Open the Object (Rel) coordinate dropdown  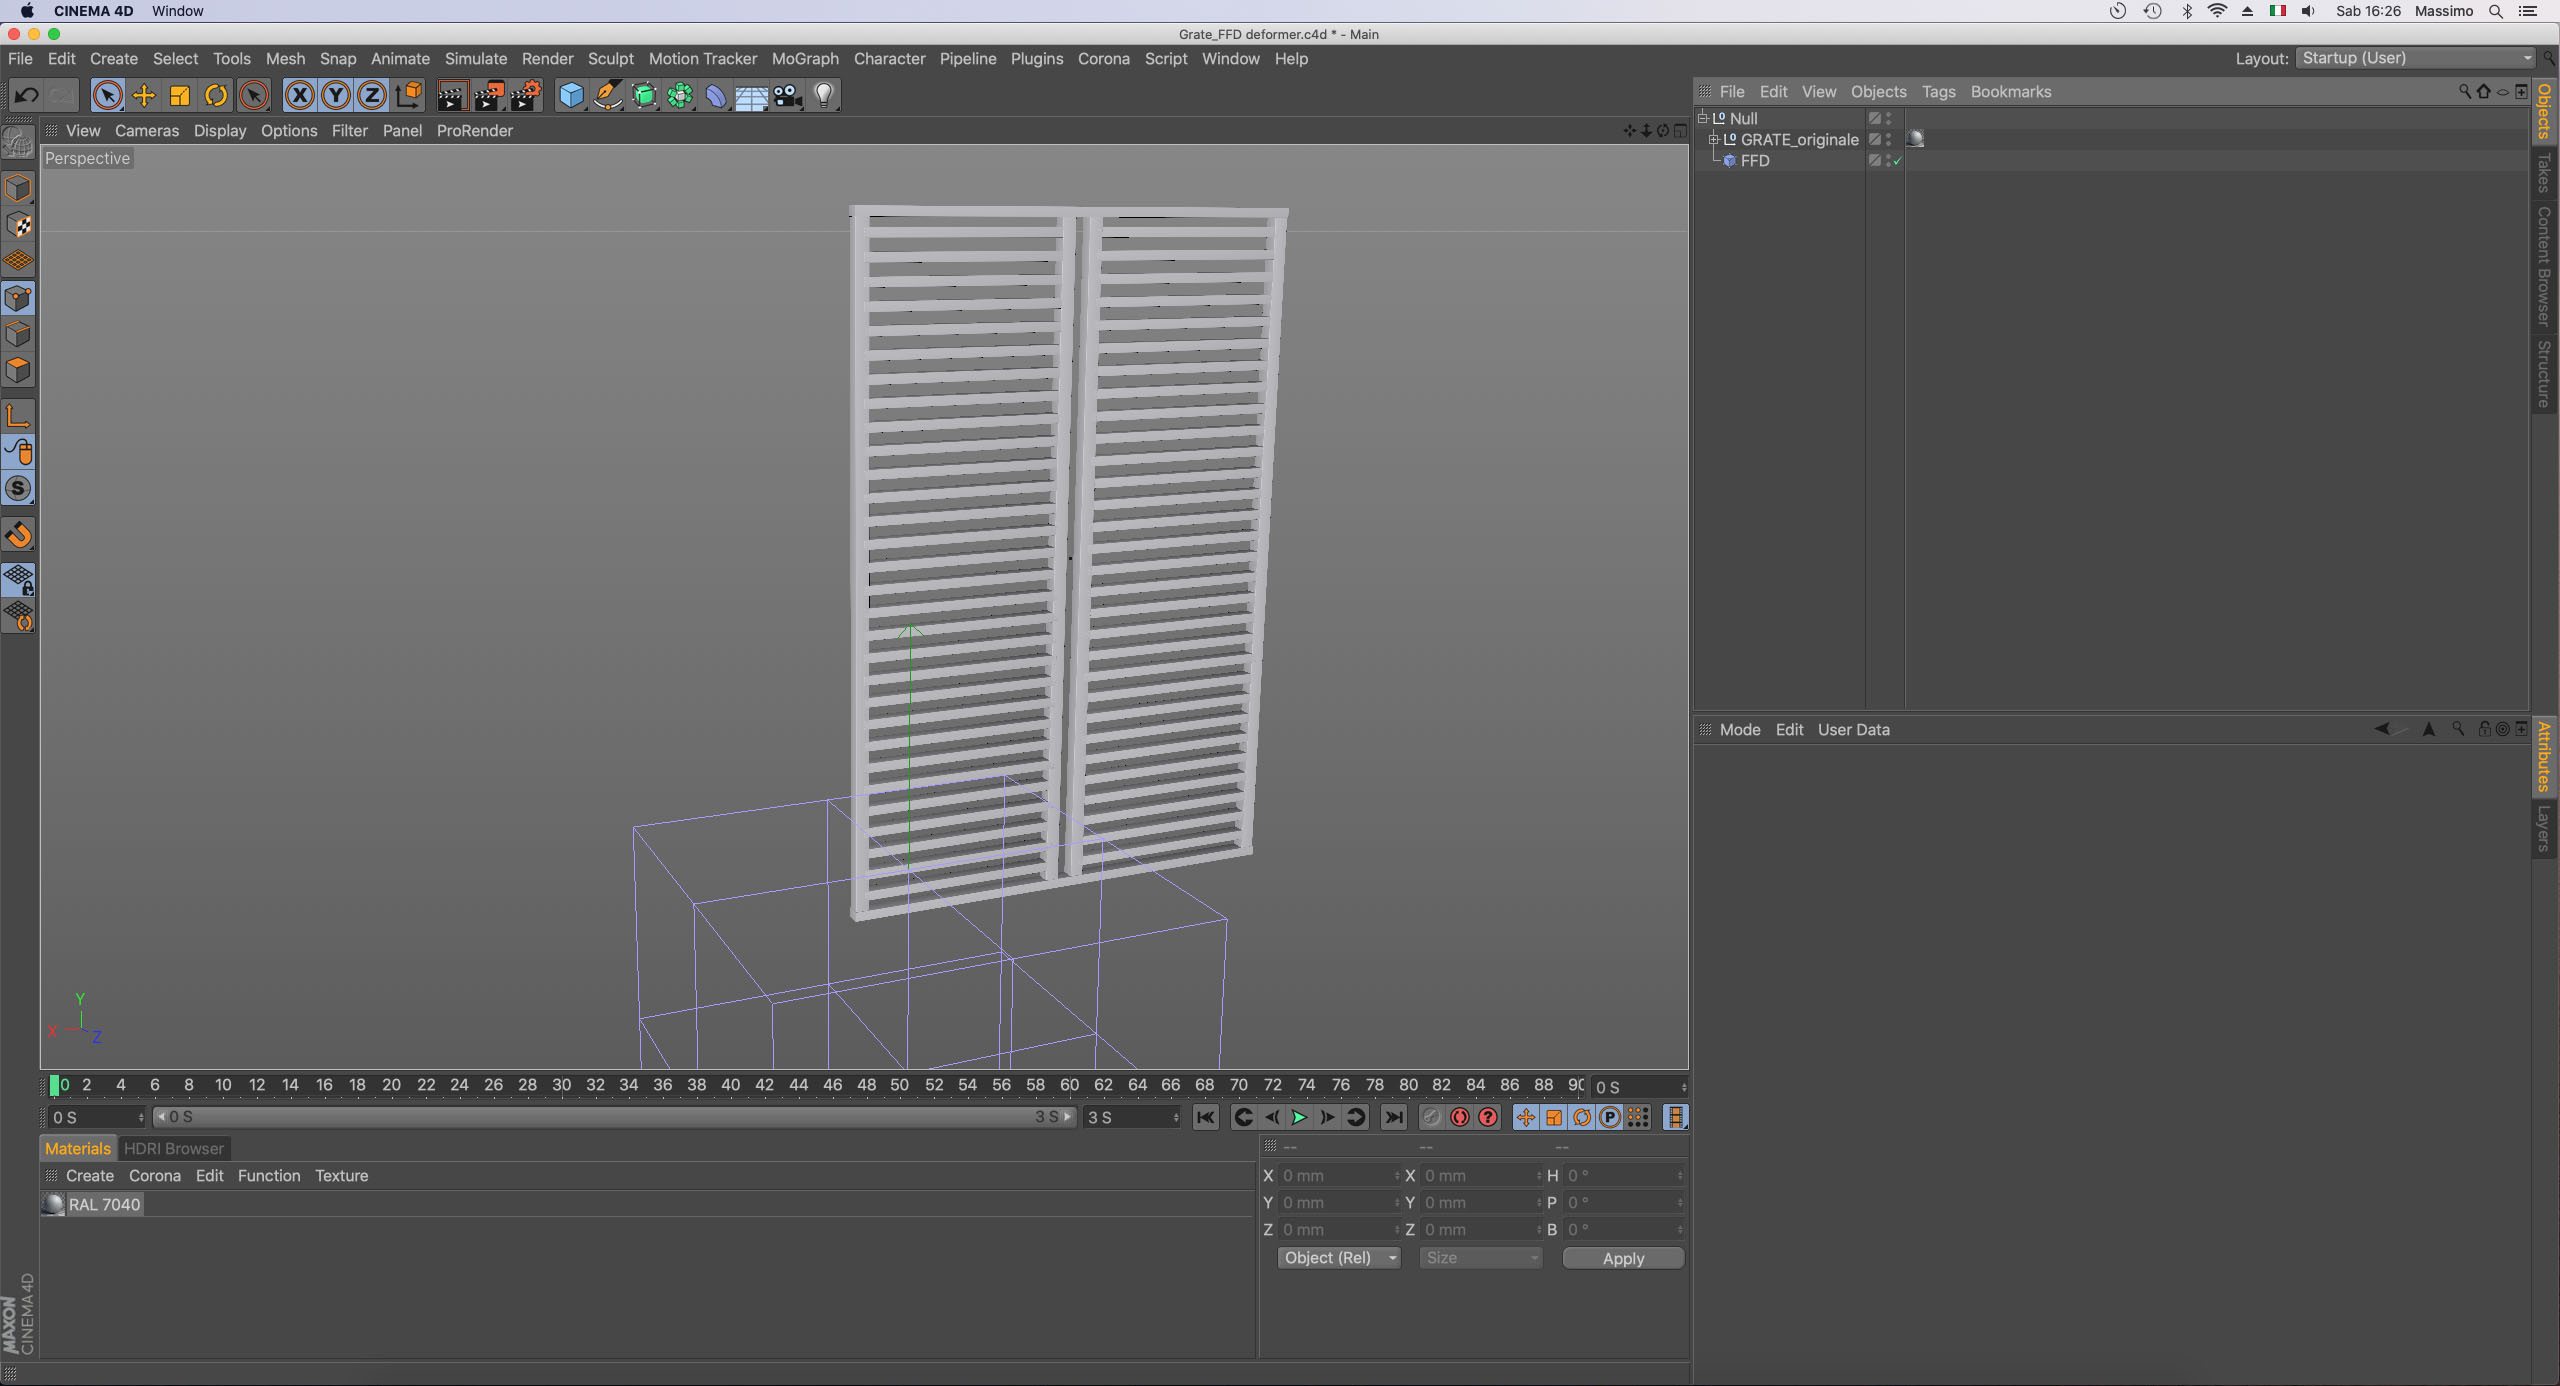click(x=1338, y=1258)
